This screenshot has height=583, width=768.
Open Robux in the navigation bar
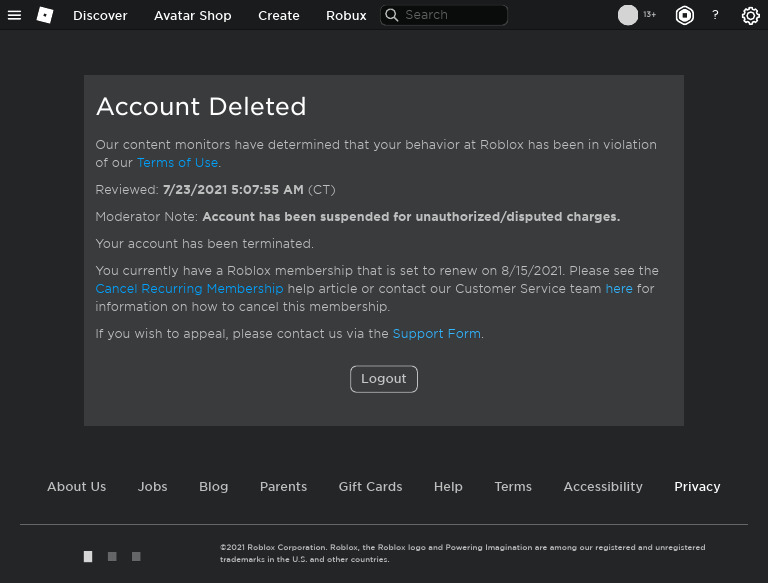click(346, 15)
